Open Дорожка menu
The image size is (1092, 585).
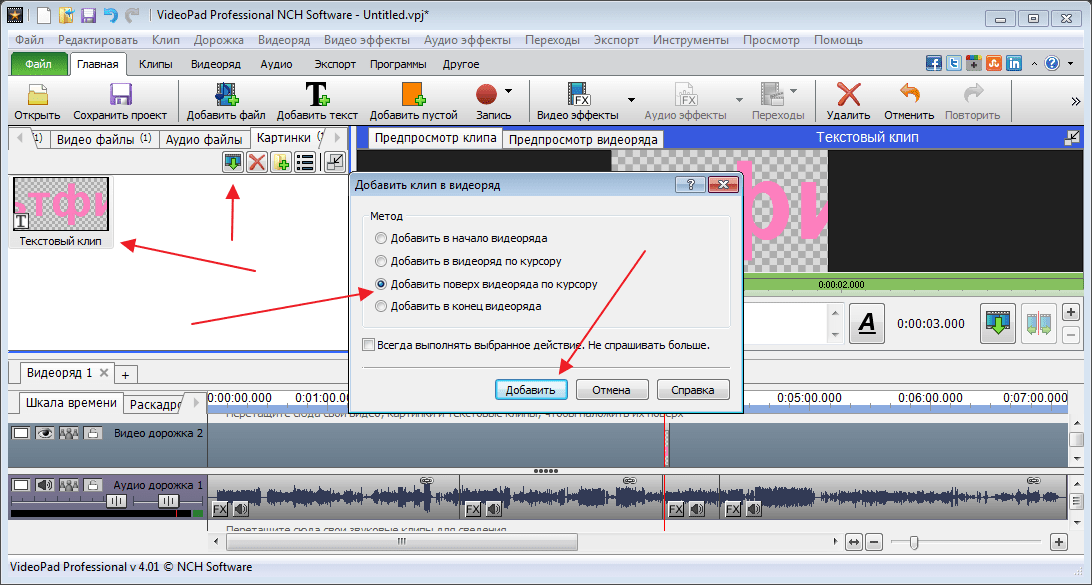point(219,40)
